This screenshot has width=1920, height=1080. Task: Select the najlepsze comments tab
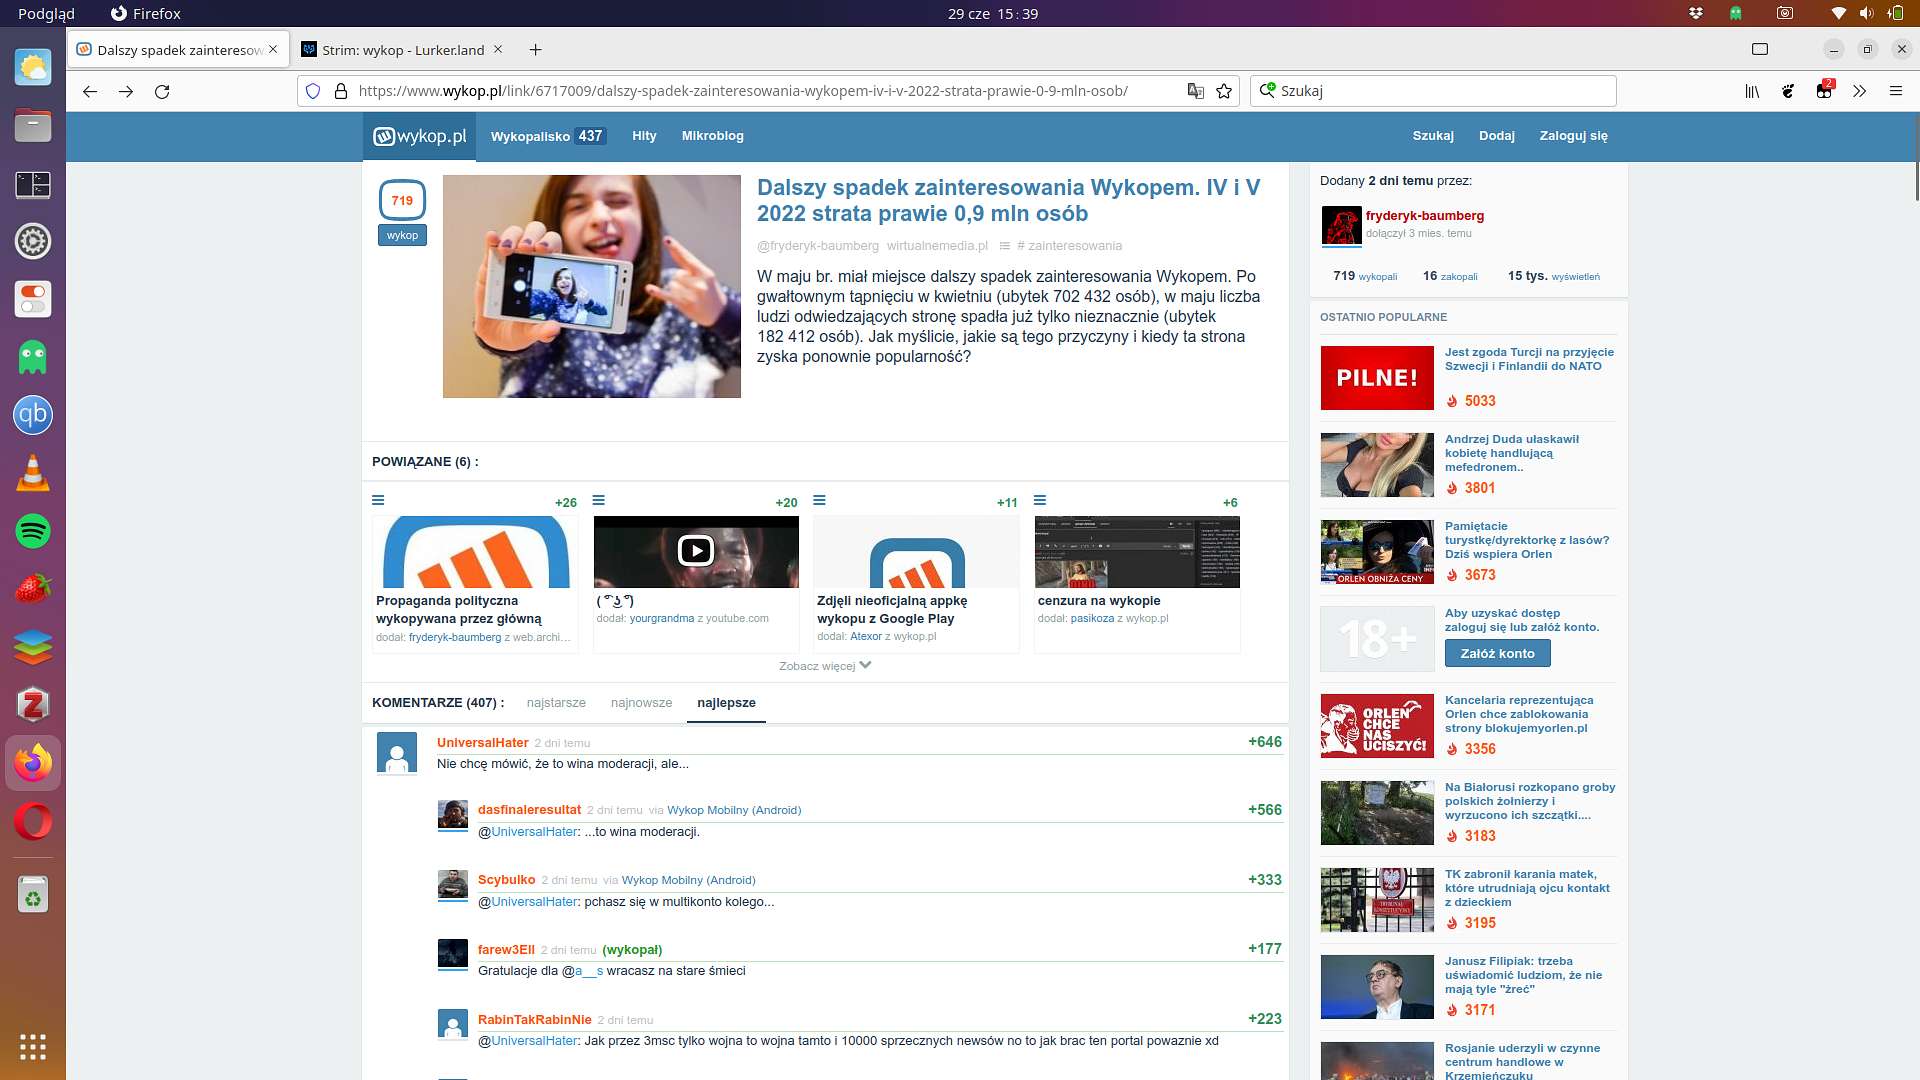[726, 703]
